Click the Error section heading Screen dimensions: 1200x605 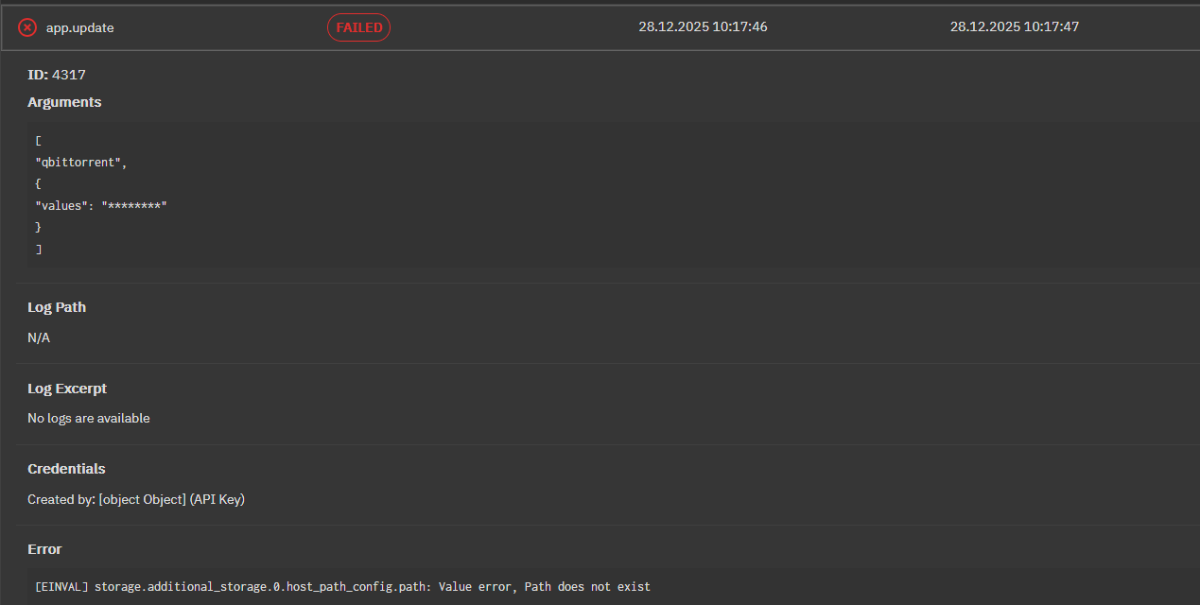tap(44, 549)
